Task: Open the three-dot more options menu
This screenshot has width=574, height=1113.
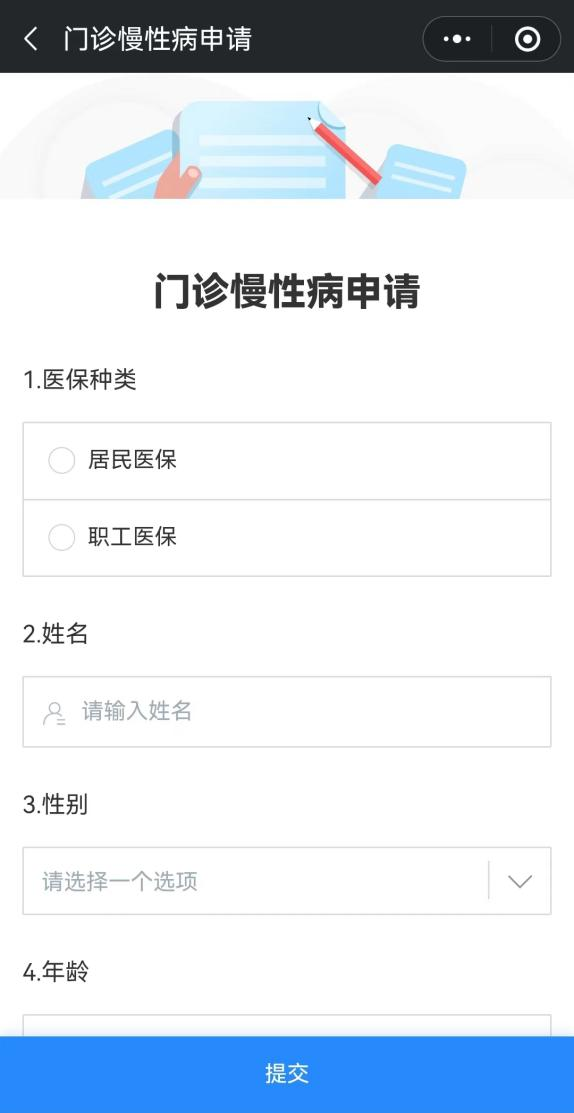Action: tap(457, 39)
